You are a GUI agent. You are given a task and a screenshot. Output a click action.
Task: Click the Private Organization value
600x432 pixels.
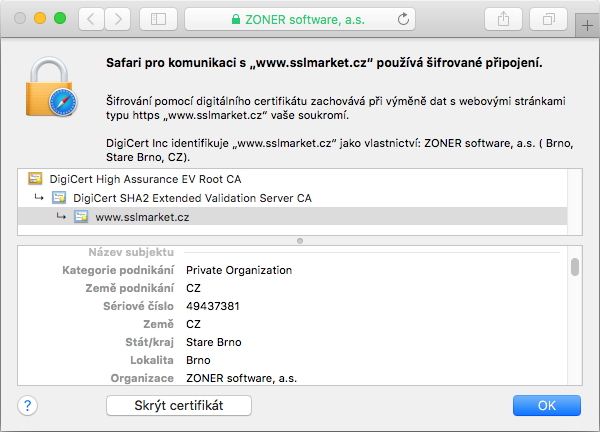[239, 270]
